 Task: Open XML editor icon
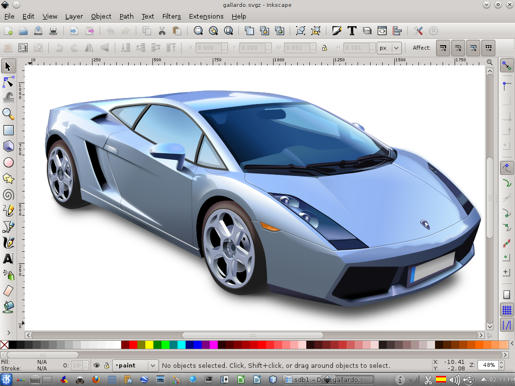coord(382,31)
